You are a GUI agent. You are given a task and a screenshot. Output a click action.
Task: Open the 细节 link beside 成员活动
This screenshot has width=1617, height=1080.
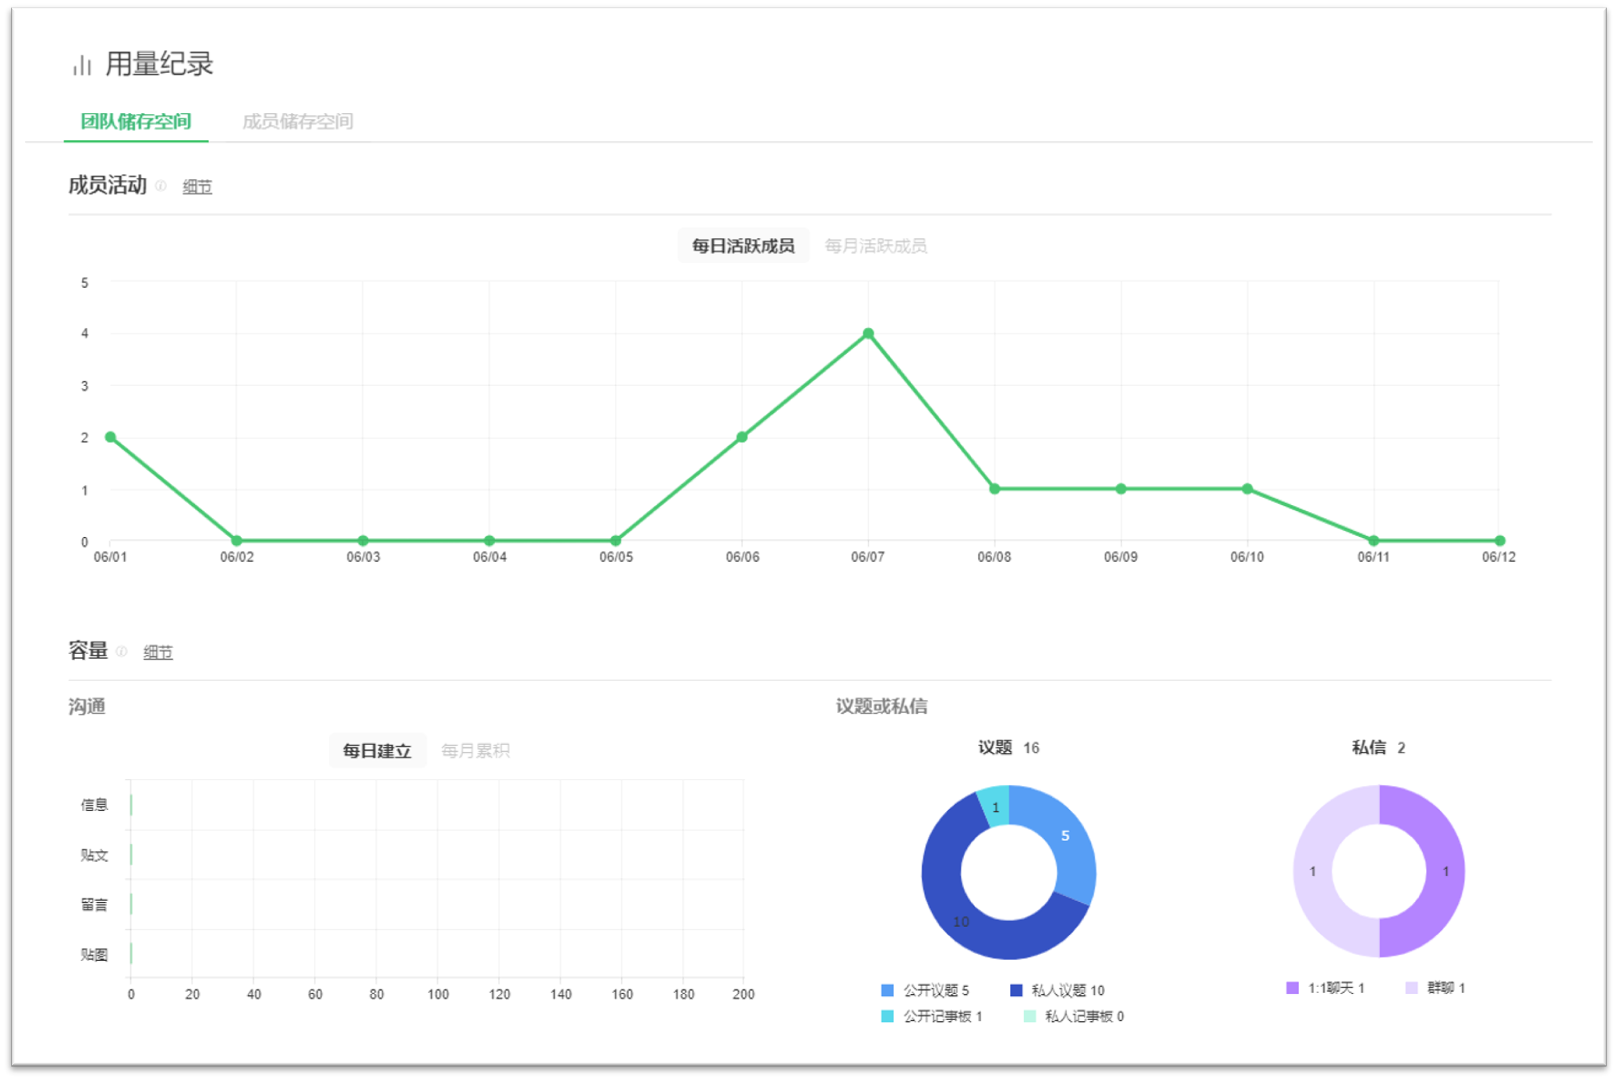tap(197, 187)
